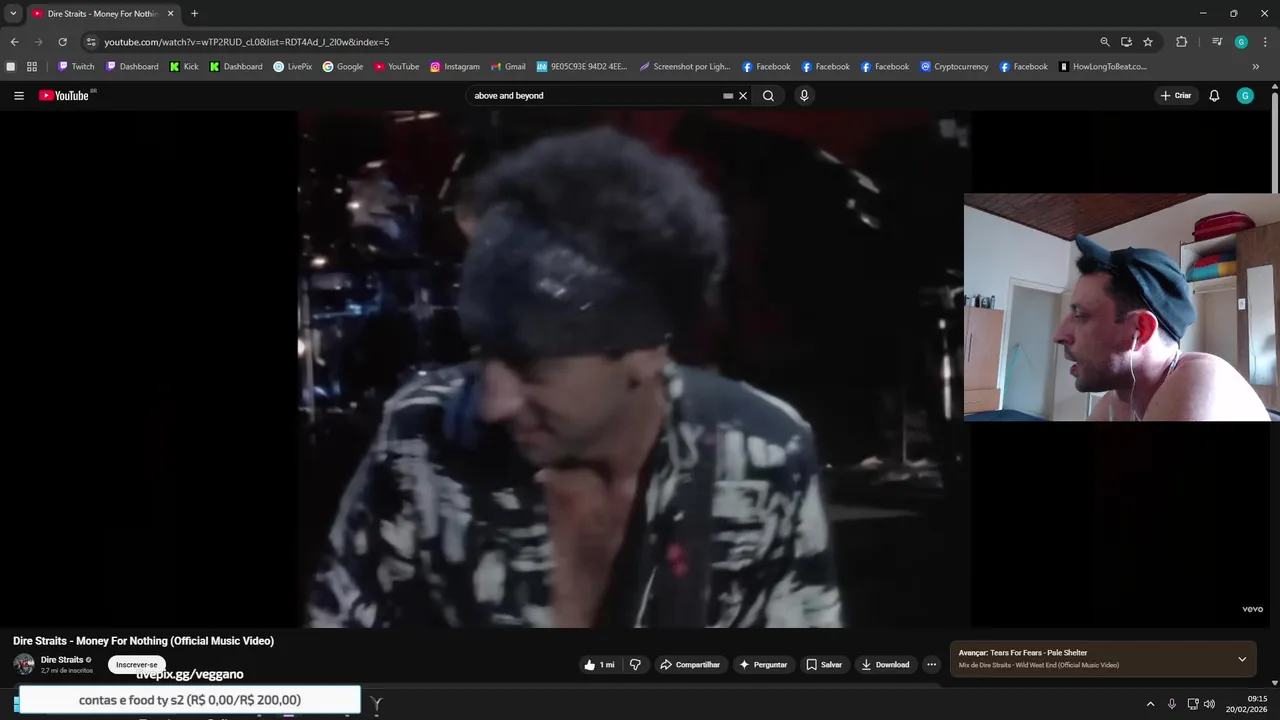Open the YouTube bookmark in bookmarks bar

(x=397, y=67)
